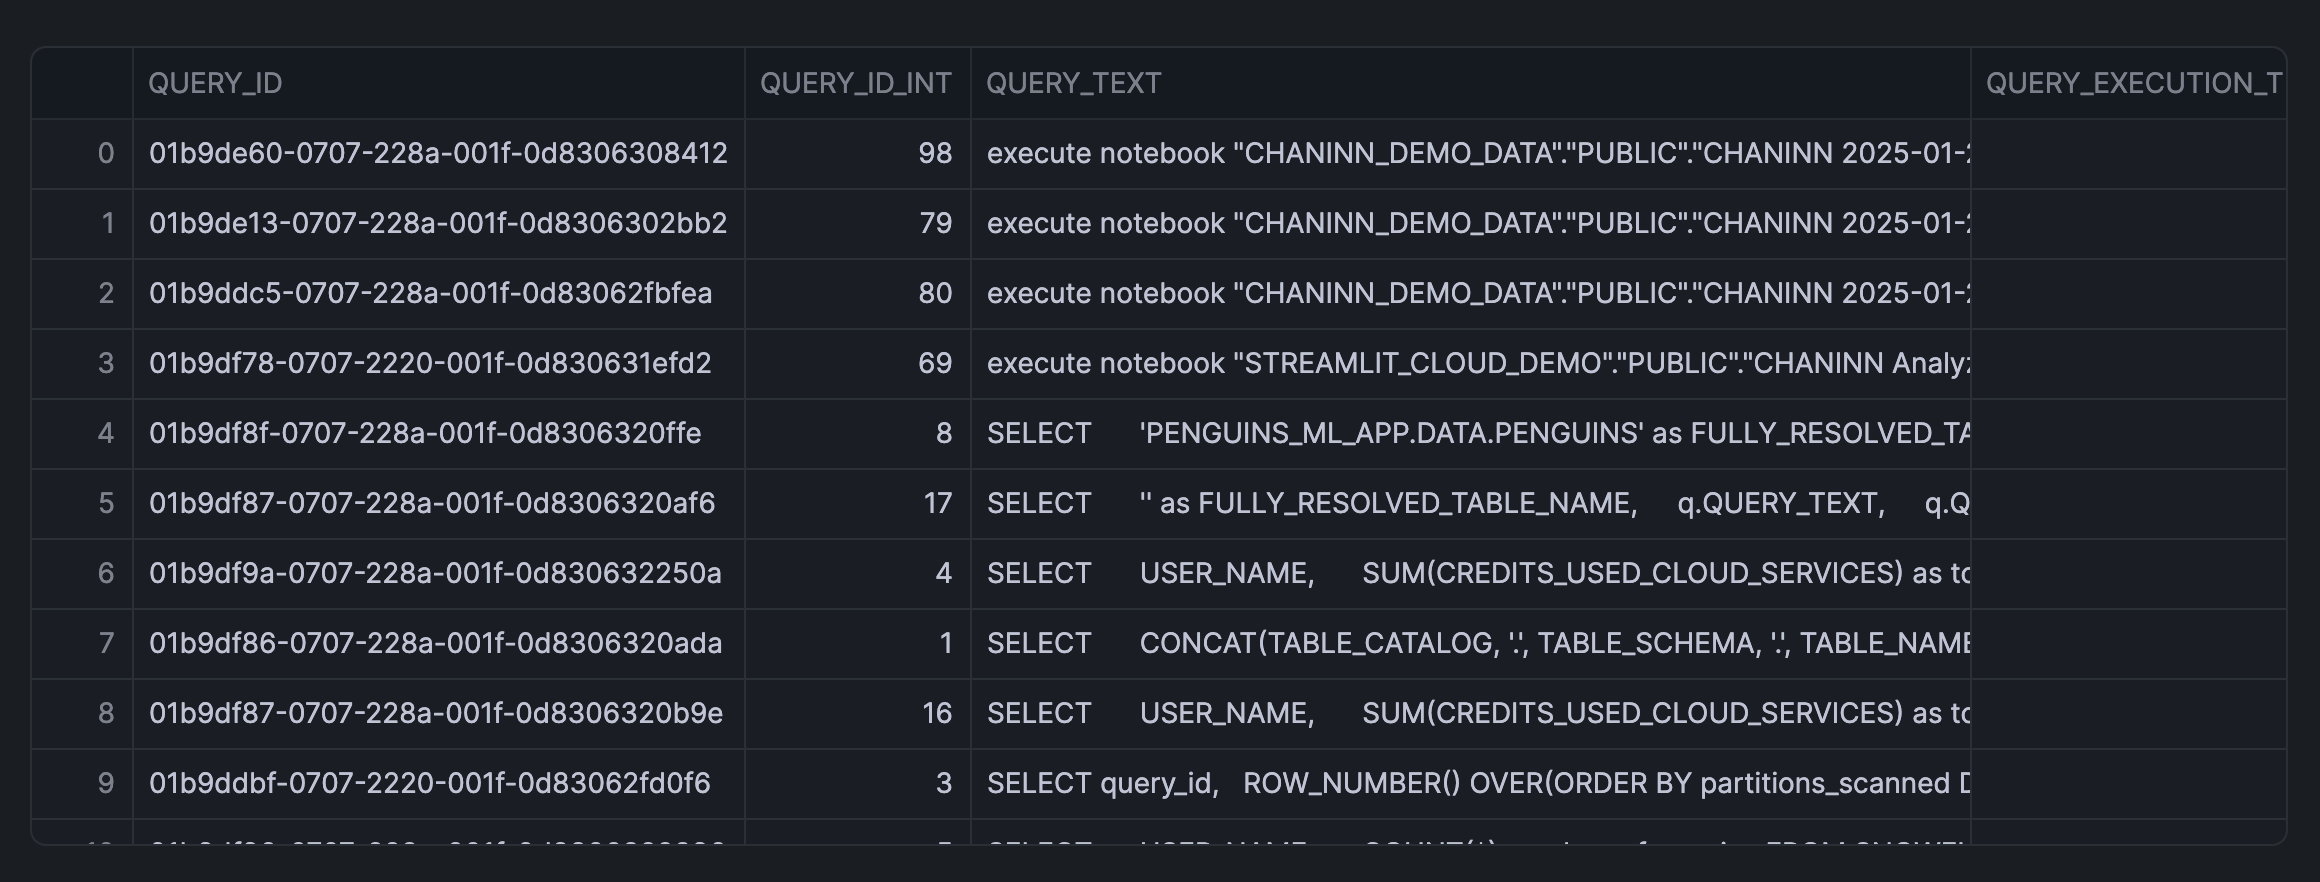The image size is (2320, 882).
Task: Click the QUERY_ID_INT value 16
Action: [937, 713]
